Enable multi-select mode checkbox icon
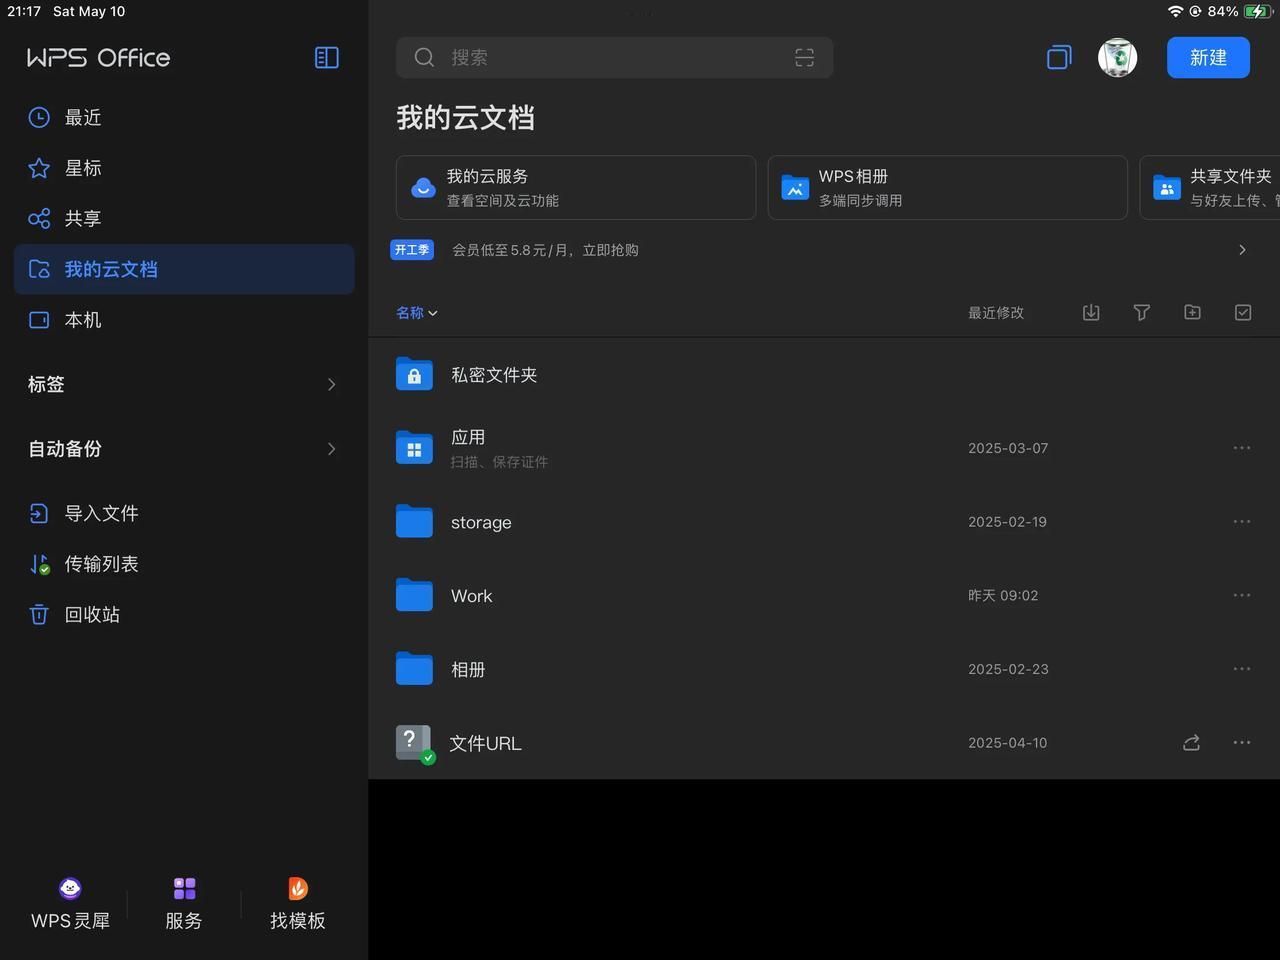Viewport: 1280px width, 960px height. point(1243,313)
